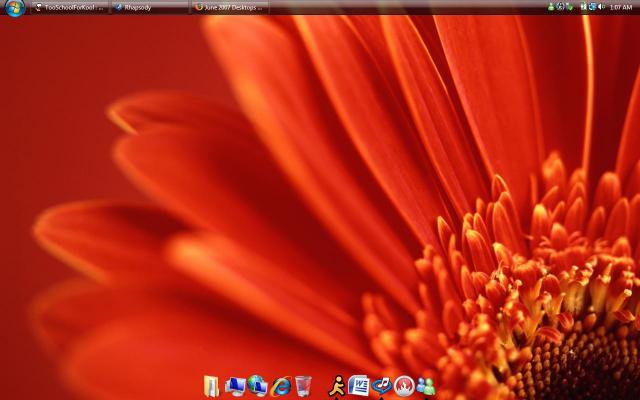Open the Rhapsody music note dock icon
Image resolution: width=640 pixels, height=400 pixels.
pos(382,386)
